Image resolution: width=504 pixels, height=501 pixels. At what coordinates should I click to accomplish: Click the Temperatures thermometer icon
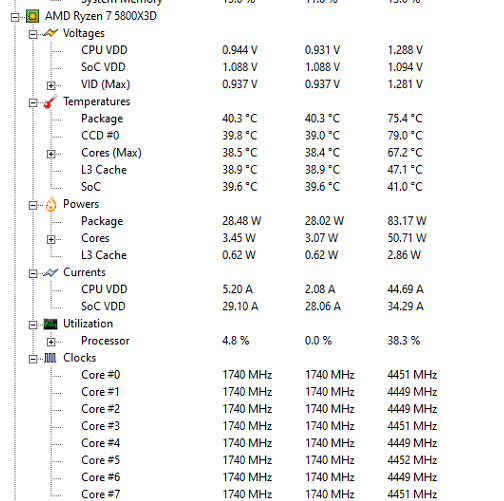(50, 102)
